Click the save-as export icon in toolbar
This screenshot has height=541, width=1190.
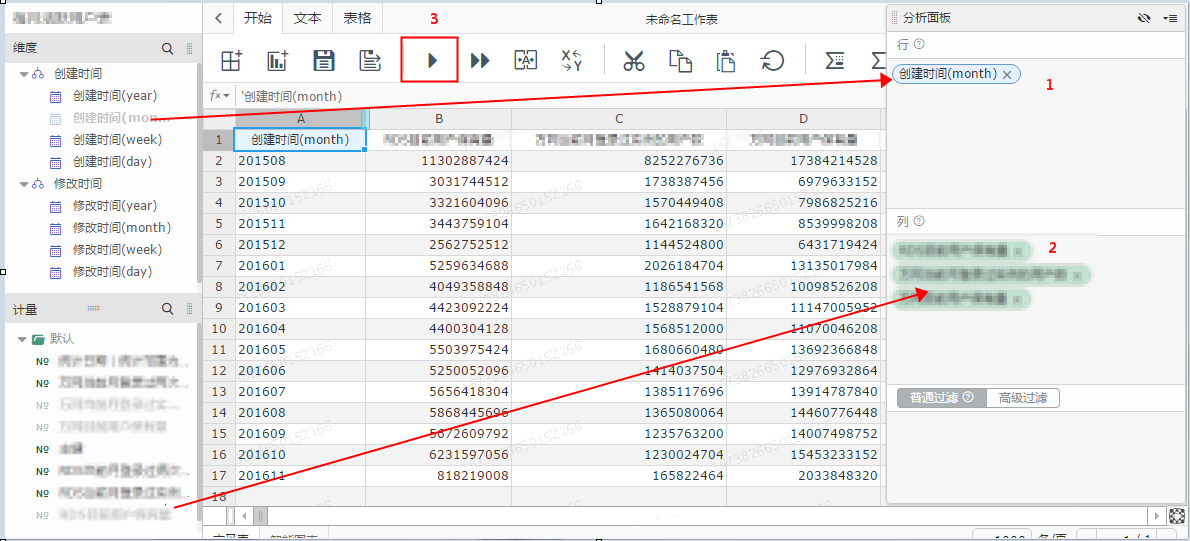click(x=370, y=61)
